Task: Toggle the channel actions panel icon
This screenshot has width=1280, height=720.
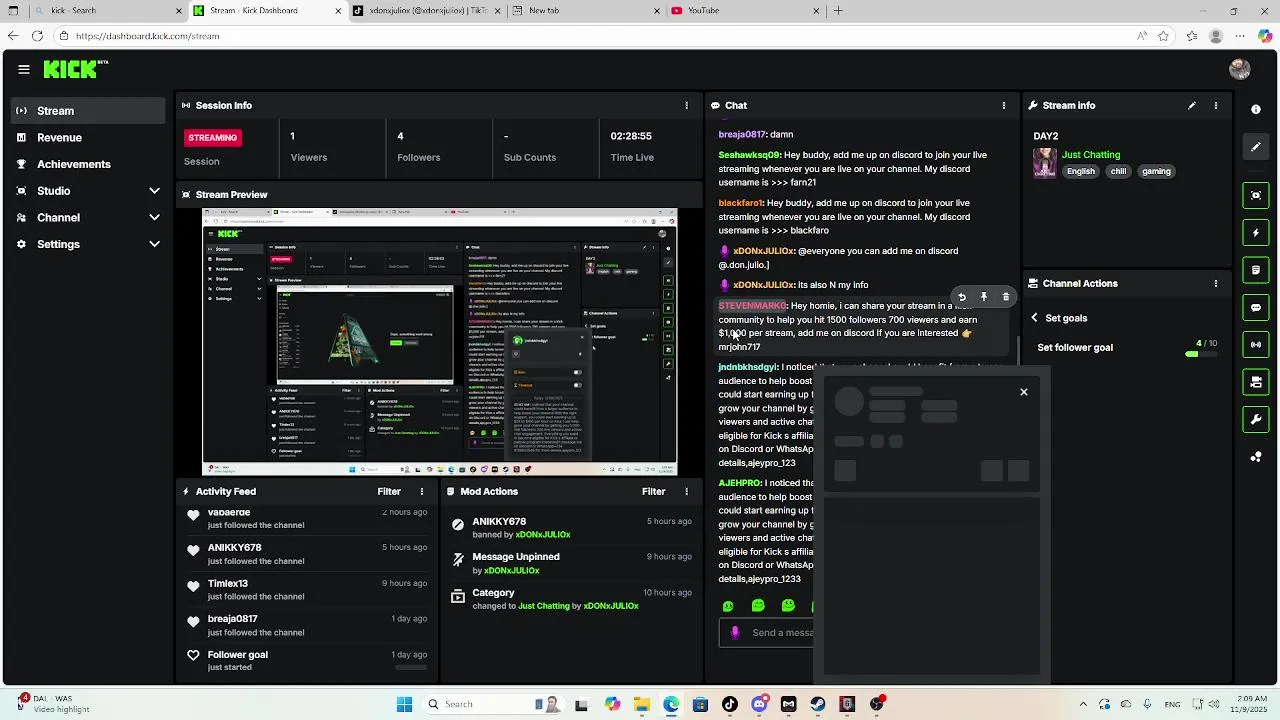Action: point(1256,382)
